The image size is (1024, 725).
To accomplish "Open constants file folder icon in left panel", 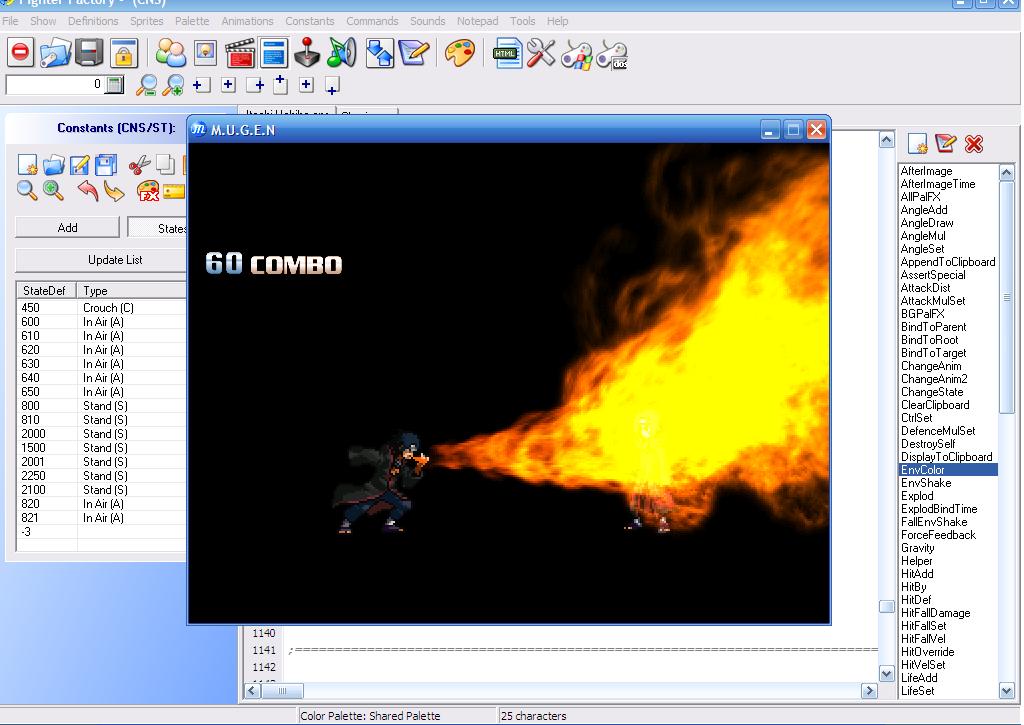I will point(54,165).
